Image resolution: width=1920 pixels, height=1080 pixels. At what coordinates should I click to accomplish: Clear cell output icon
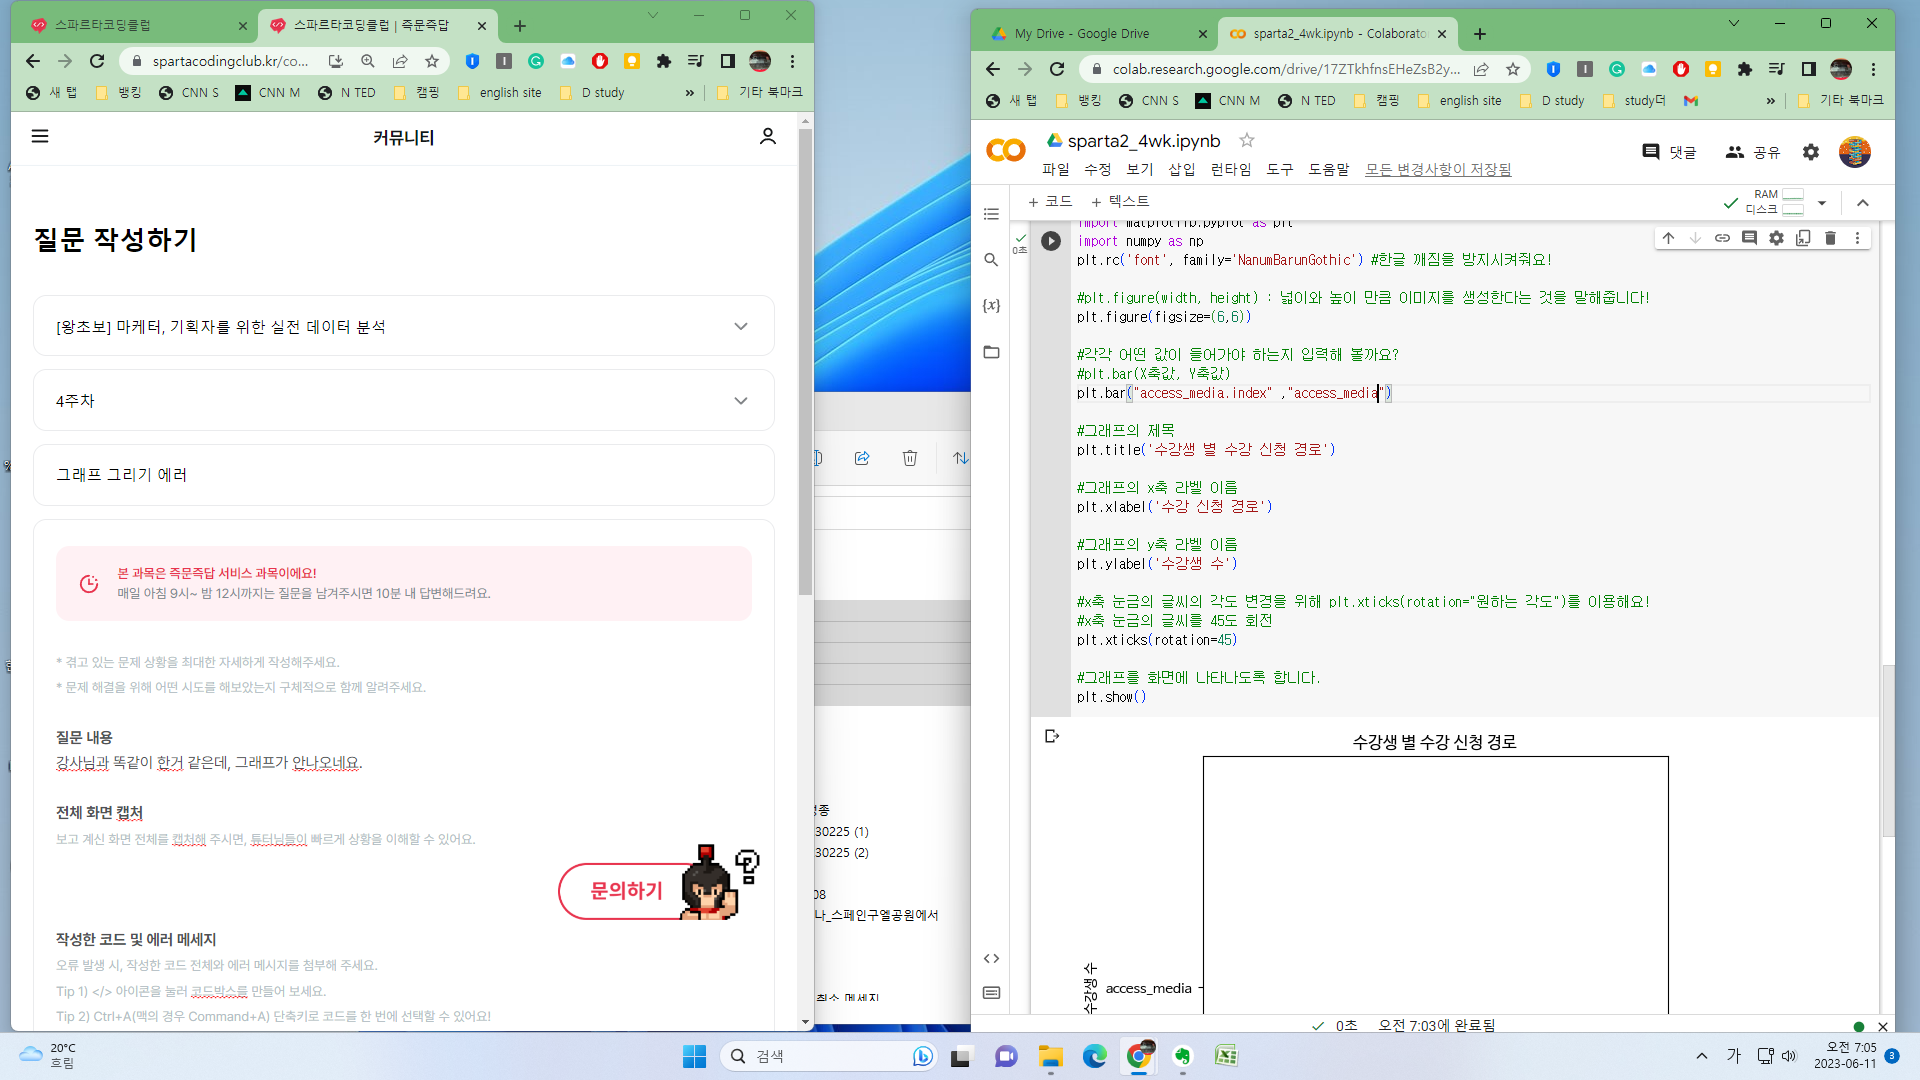coord(1051,736)
